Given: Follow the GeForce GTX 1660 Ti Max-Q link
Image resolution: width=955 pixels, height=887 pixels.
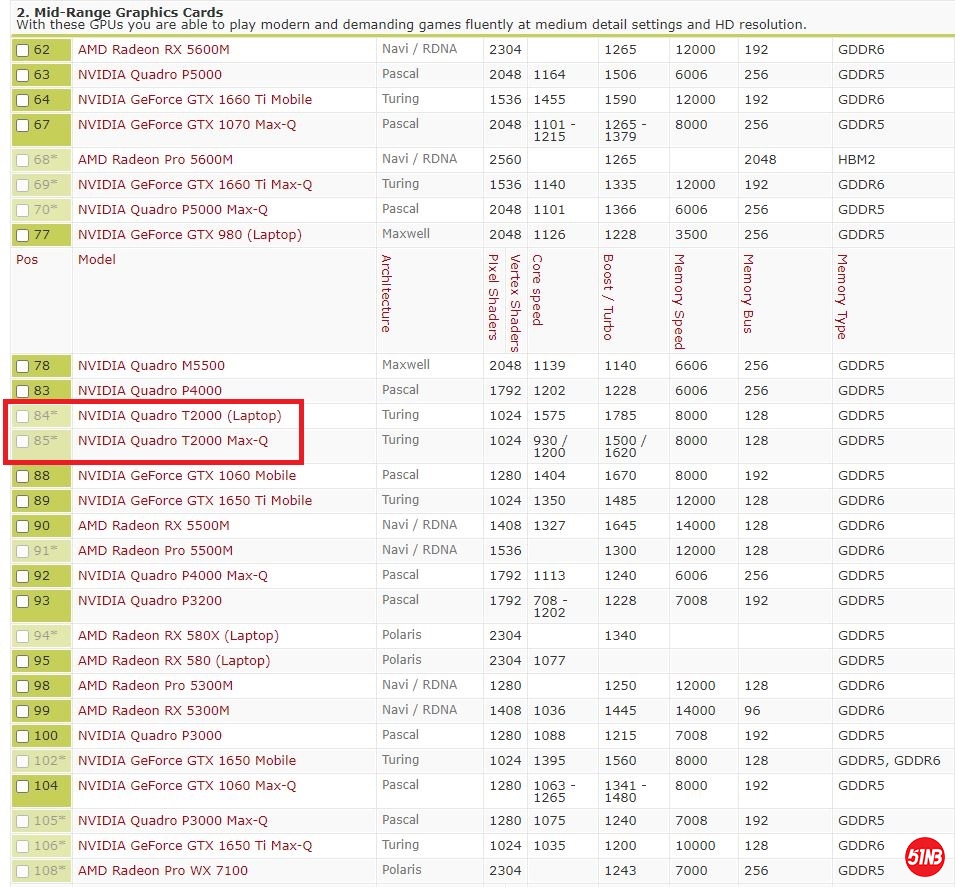Looking at the screenshot, I should coord(195,185).
